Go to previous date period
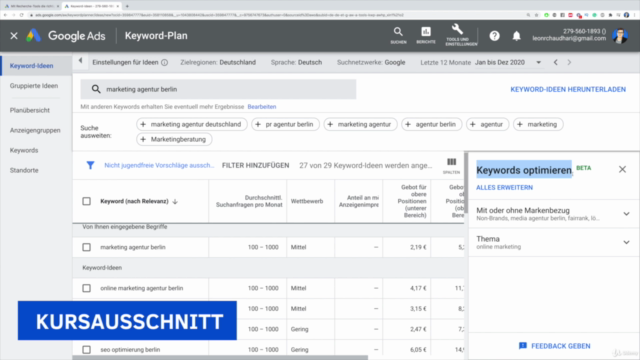The height and width of the screenshot is (360, 640). click(556, 62)
